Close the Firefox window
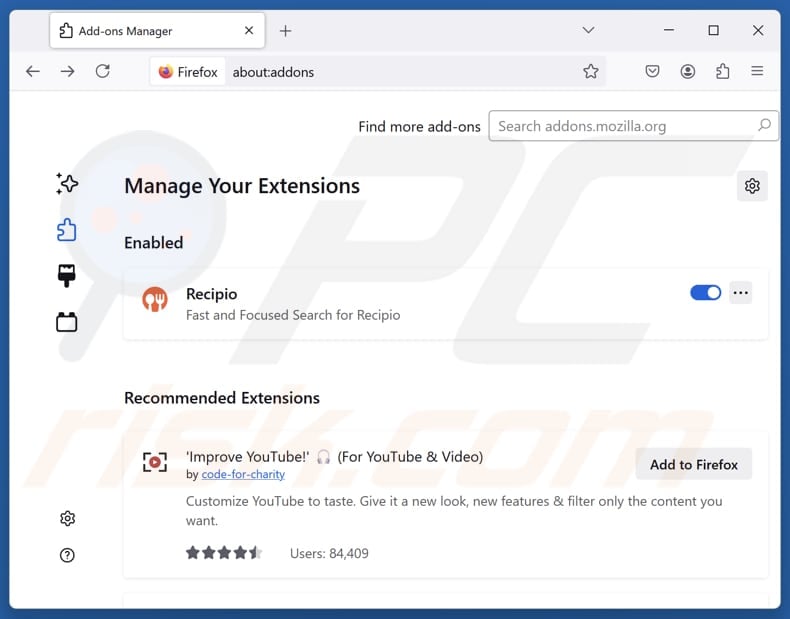 pyautogui.click(x=758, y=30)
